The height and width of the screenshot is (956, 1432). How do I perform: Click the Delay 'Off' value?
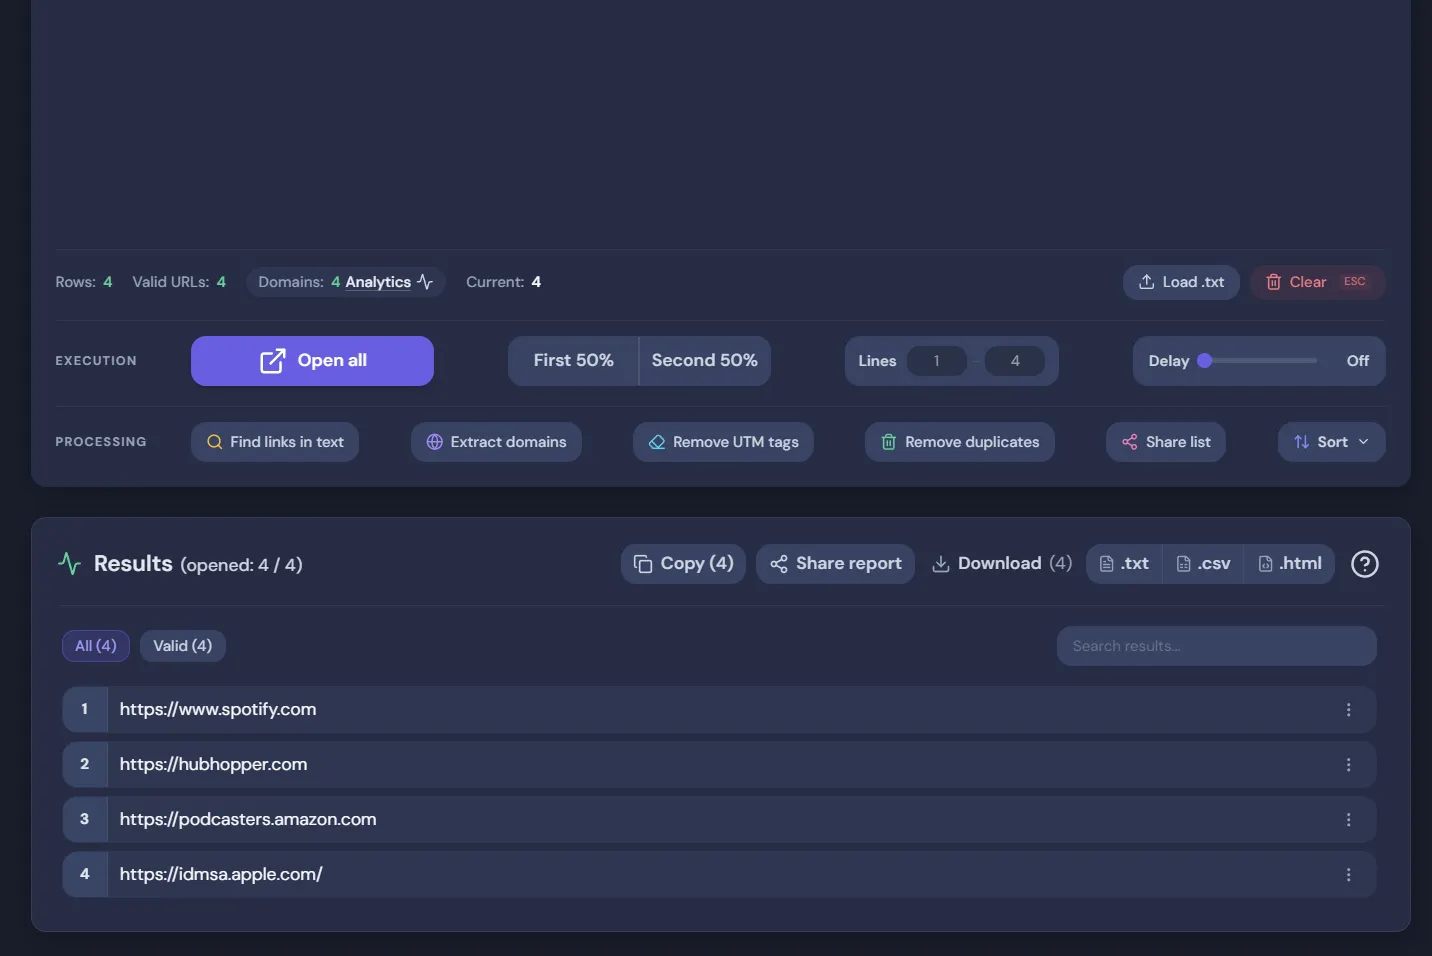[1358, 361]
